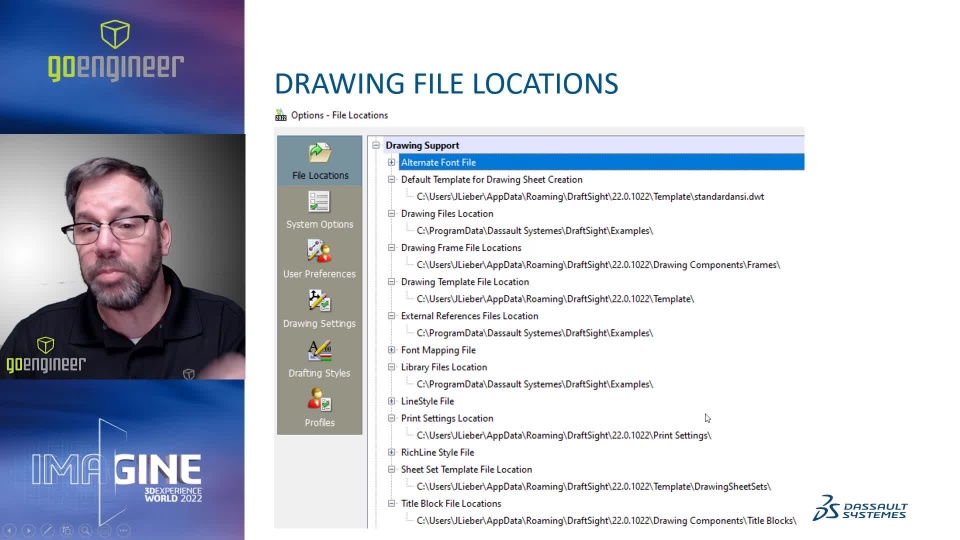
Task: Collapse the Library Files Location node
Action: coord(391,367)
